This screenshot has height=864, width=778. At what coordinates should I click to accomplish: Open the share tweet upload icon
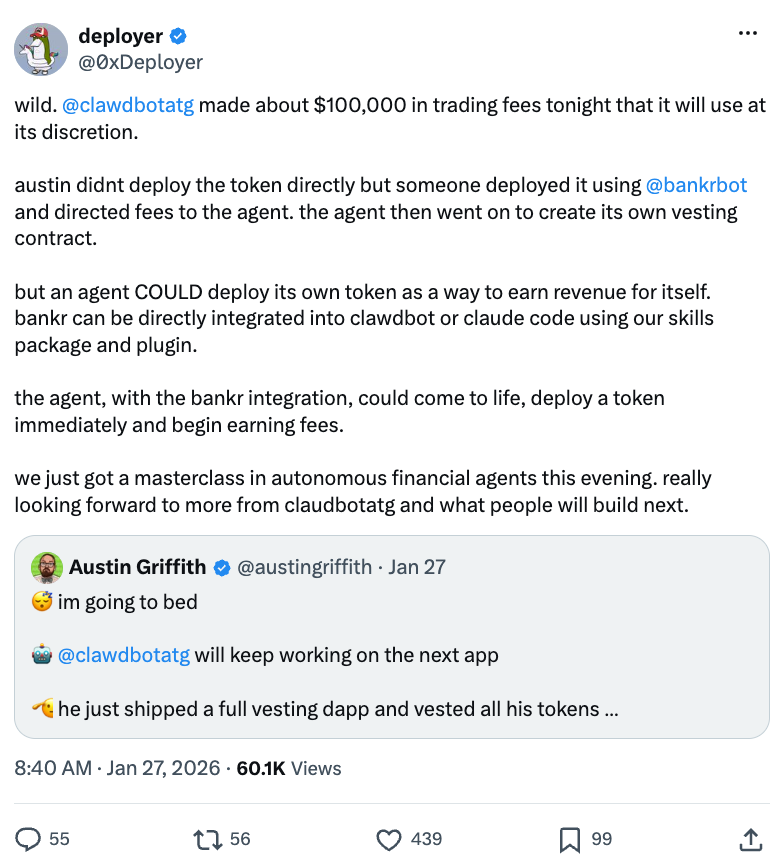pyautogui.click(x=750, y=839)
